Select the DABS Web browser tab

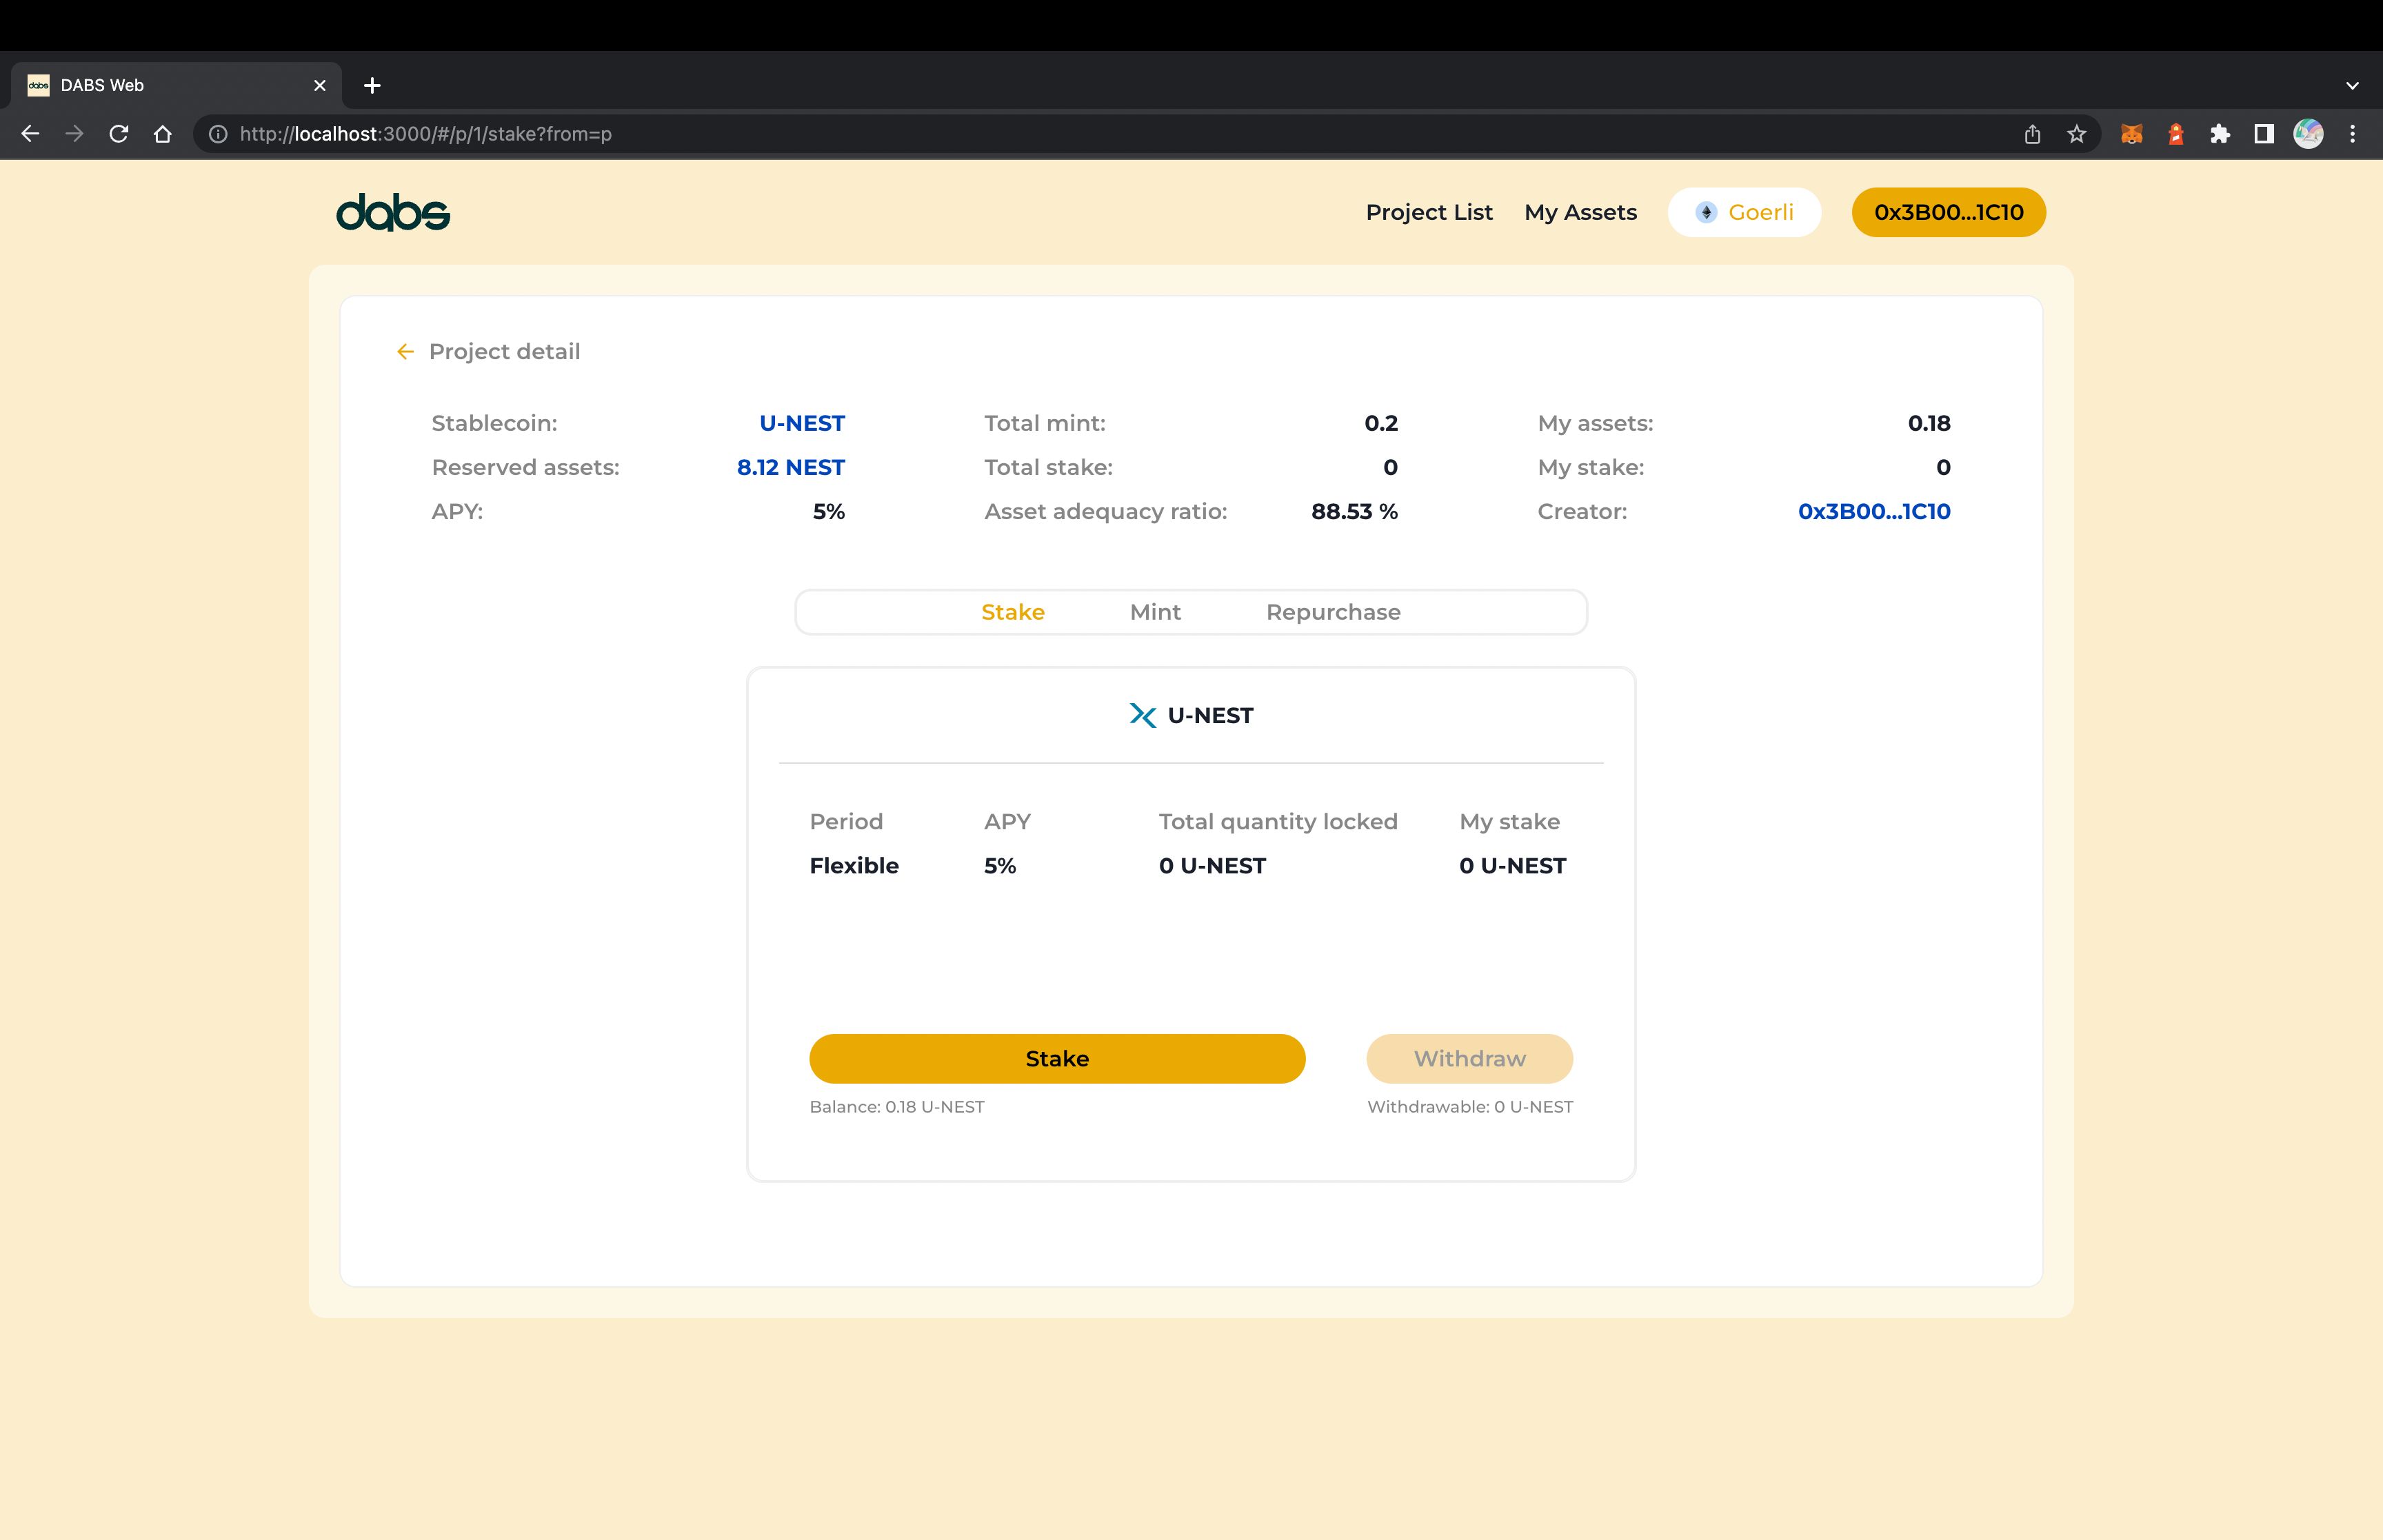tap(176, 86)
